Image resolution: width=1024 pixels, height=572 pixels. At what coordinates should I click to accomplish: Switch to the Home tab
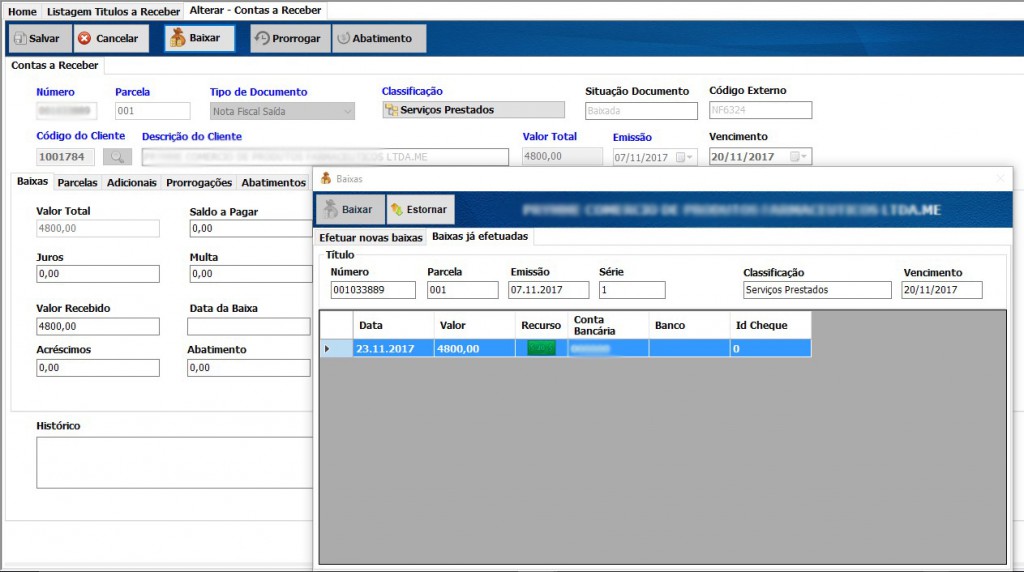pyautogui.click(x=22, y=11)
